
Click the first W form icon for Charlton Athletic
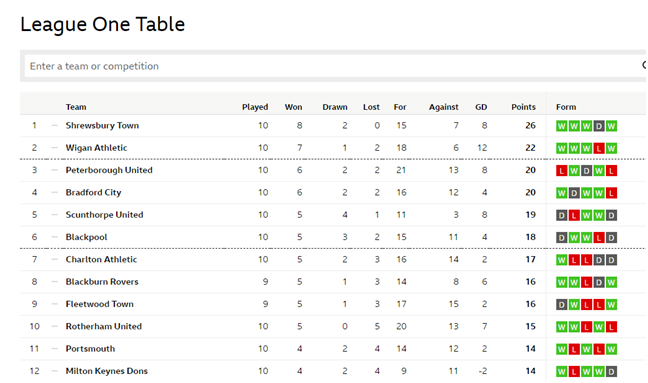tap(561, 260)
